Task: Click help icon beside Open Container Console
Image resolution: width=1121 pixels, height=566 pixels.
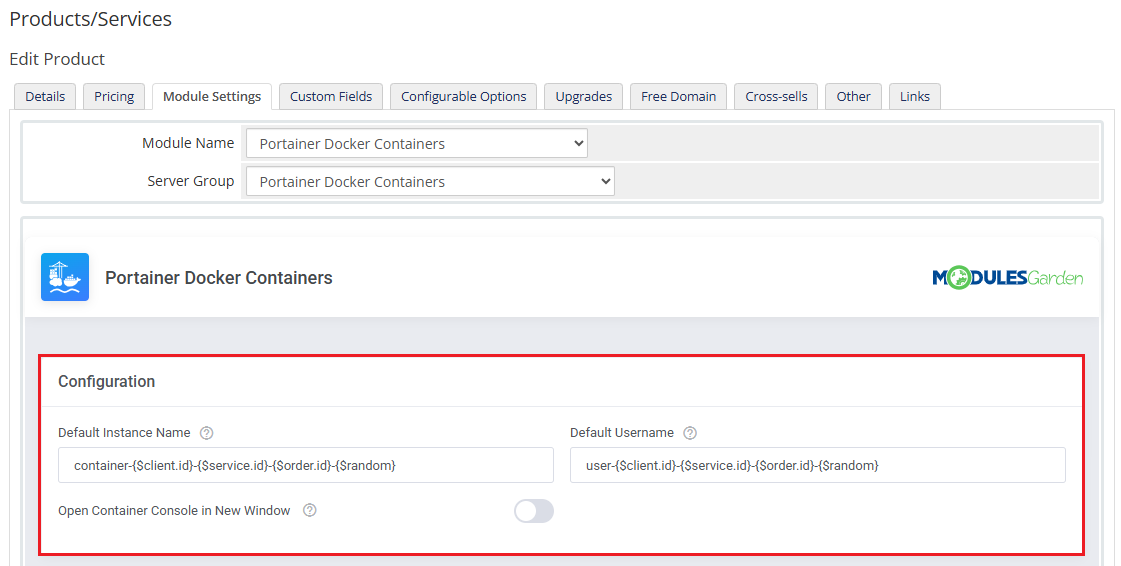Action: (310, 510)
